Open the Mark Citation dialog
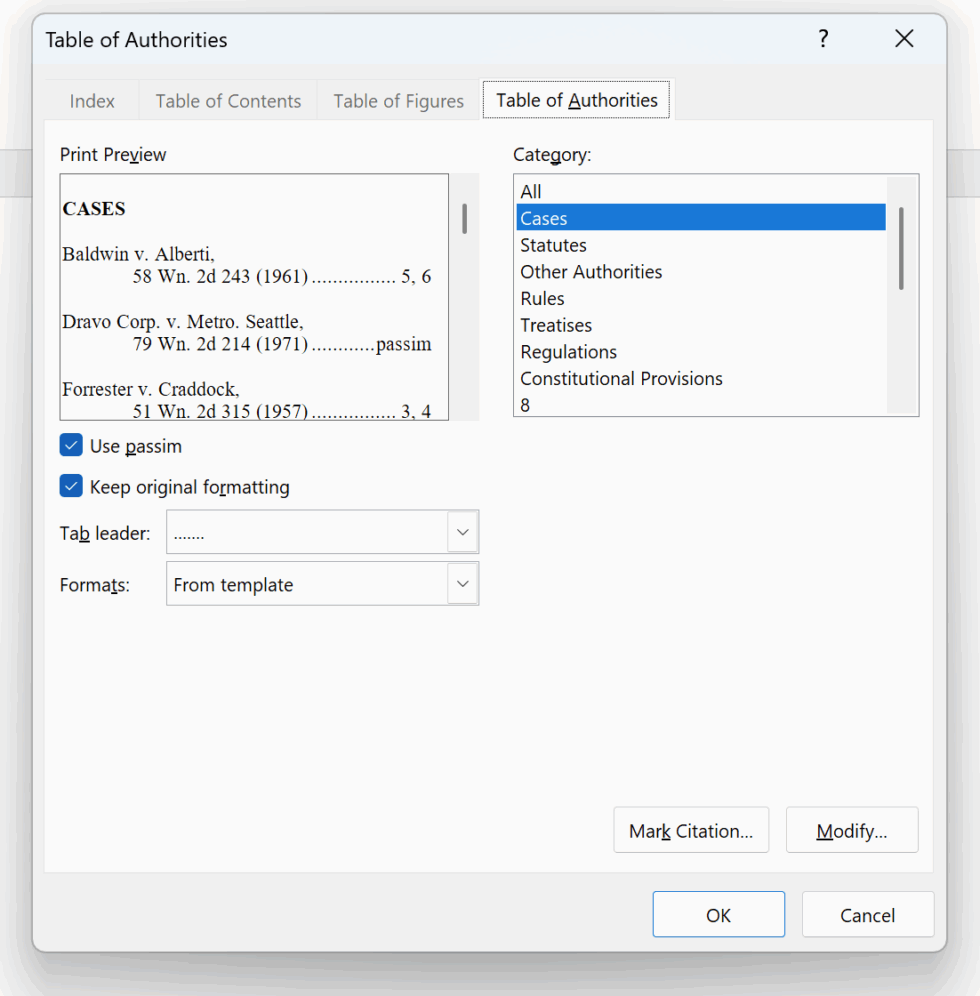 coord(691,830)
